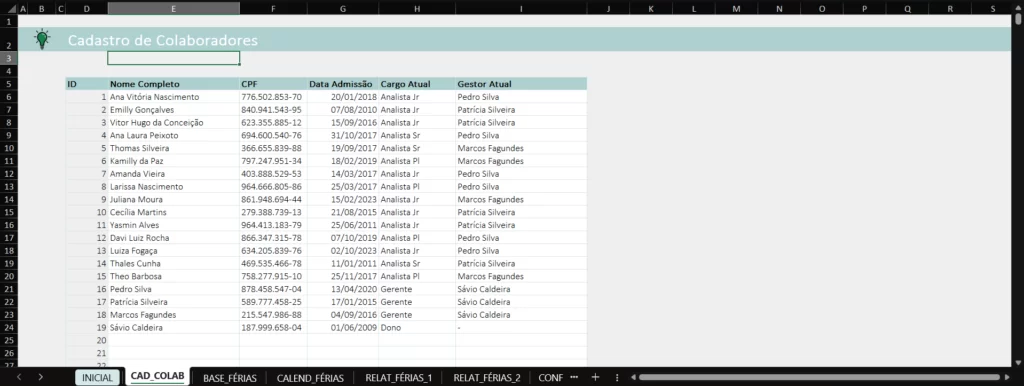Click horizontal scrollbar left arrow
Viewport: 1024px width, 386px height.
tap(633, 377)
